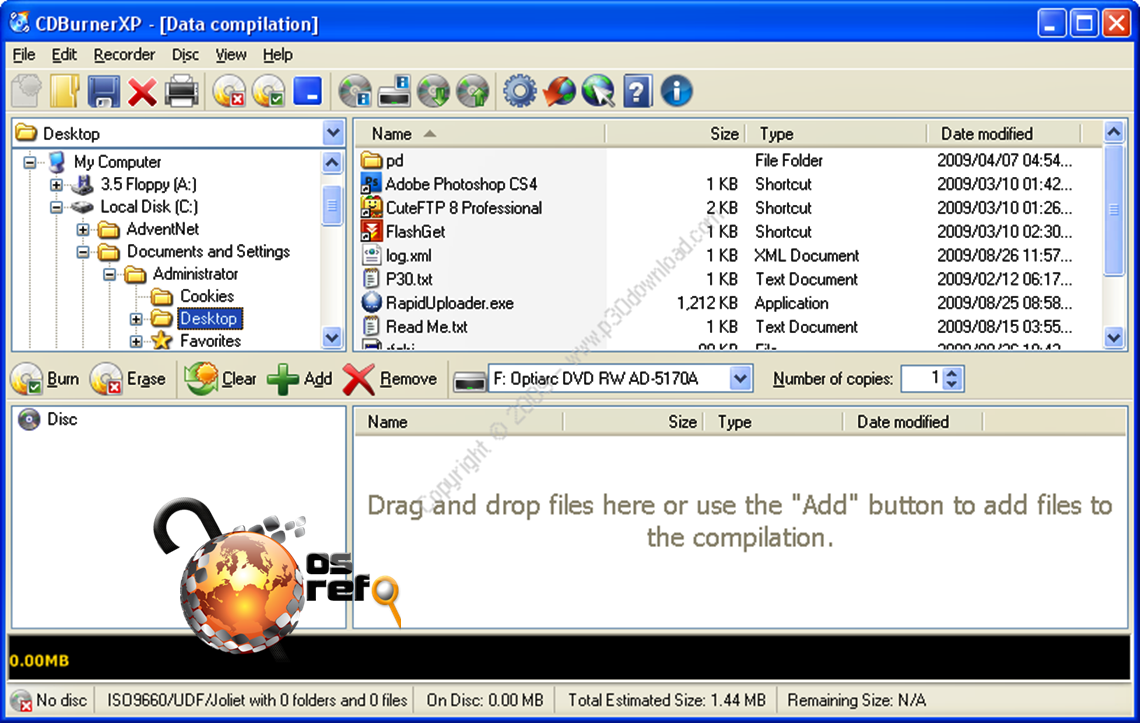Viewport: 1140px width, 723px height.
Task: Click folder tree scrollbar down arrow
Action: [x=332, y=337]
